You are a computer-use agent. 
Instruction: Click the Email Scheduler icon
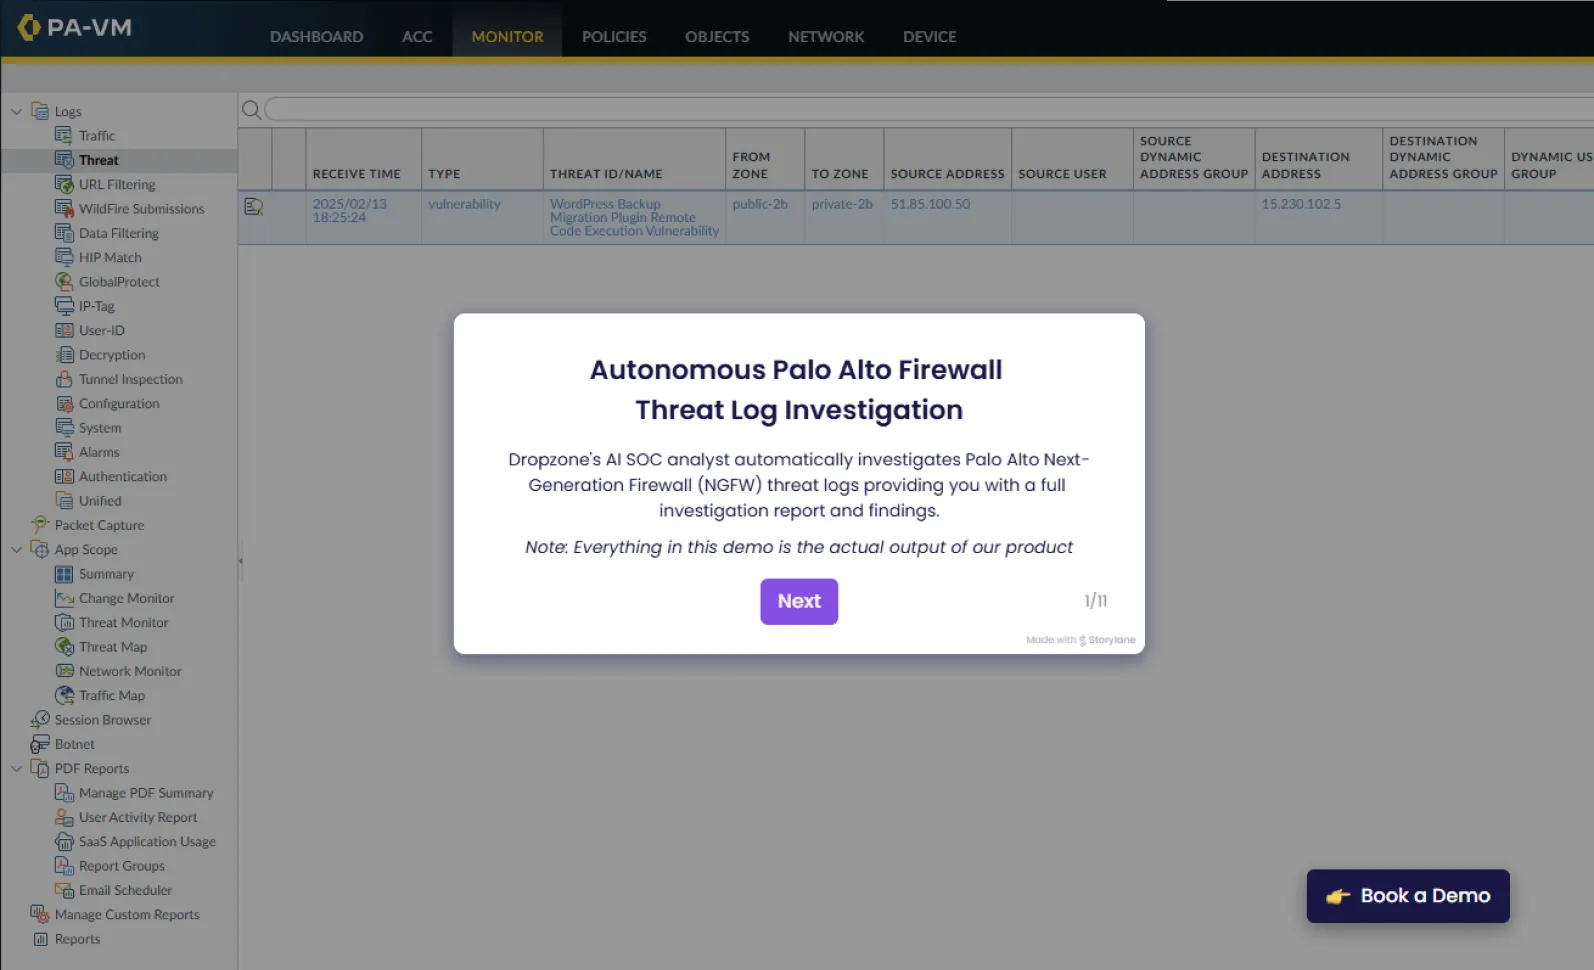[64, 890]
